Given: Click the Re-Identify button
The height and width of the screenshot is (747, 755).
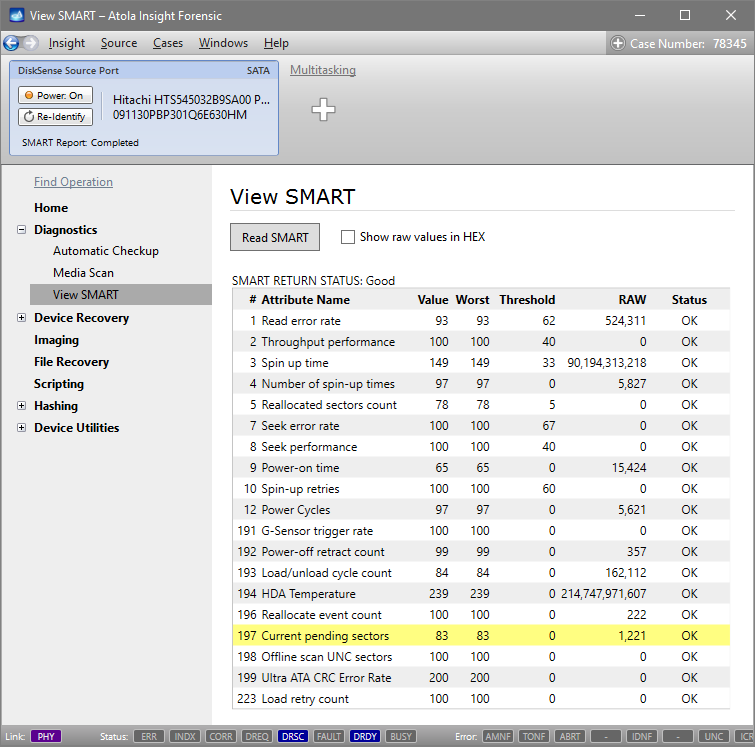Looking at the screenshot, I should 55,117.
